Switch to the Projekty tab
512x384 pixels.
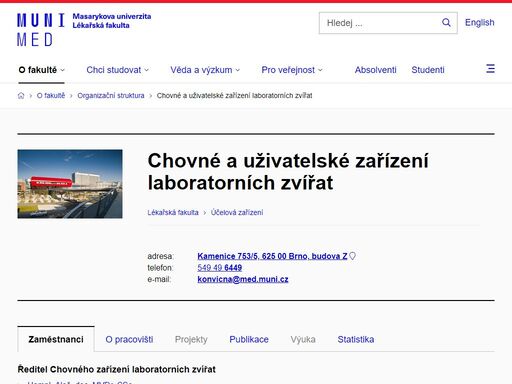(x=191, y=339)
